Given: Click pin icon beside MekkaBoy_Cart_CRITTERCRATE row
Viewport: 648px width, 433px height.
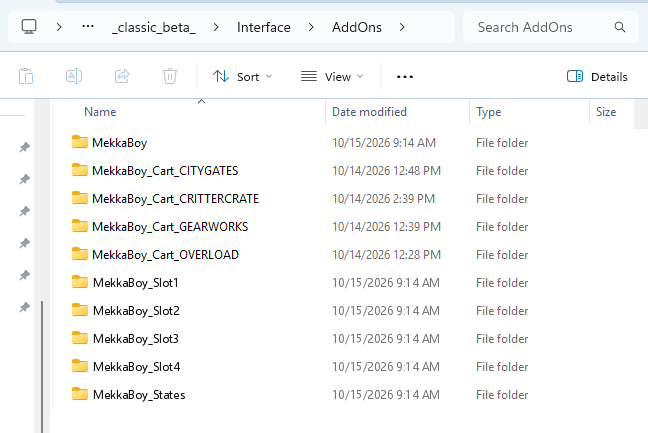Looking at the screenshot, I should 25,211.
